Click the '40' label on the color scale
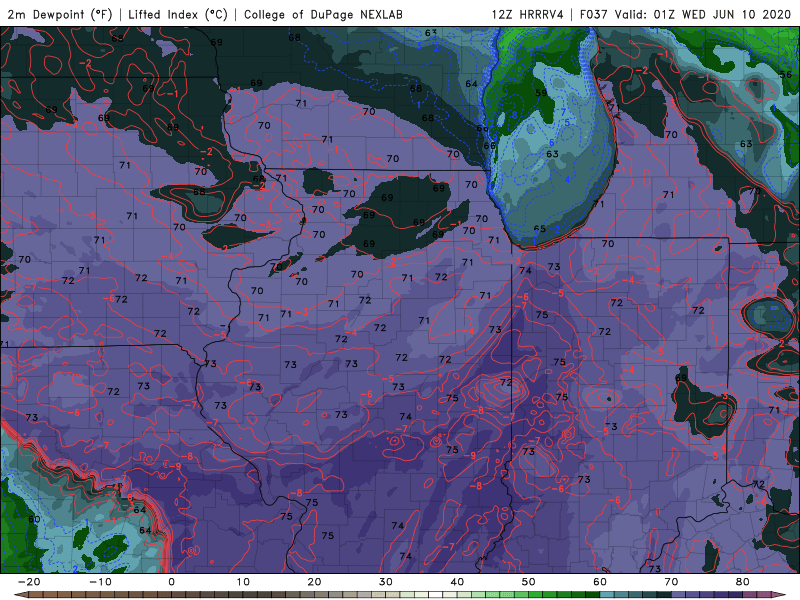Viewport: 800px width, 600px height. coord(457,582)
